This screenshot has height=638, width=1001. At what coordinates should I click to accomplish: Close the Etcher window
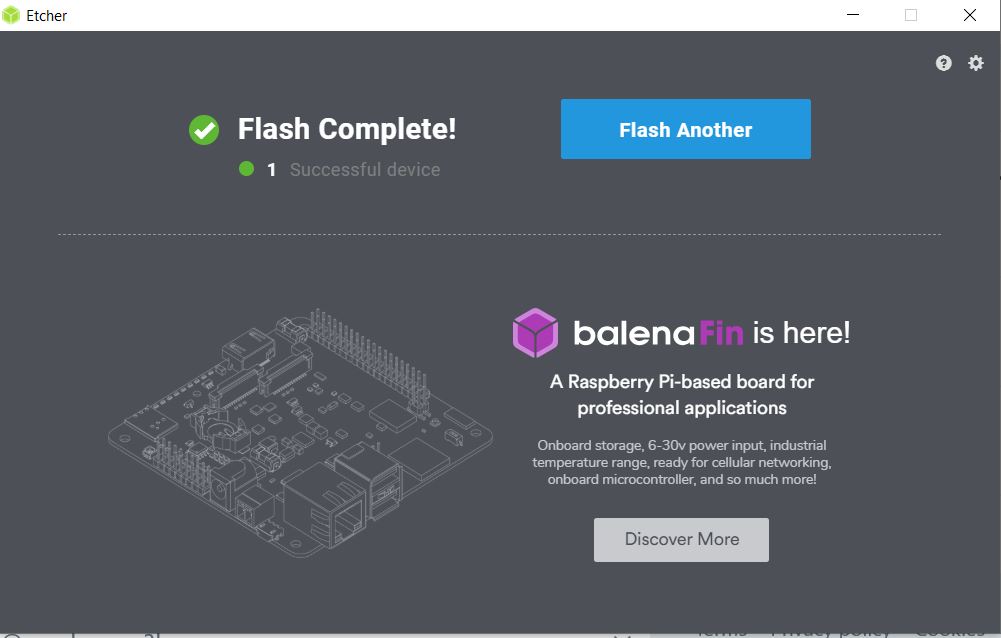pyautogui.click(x=970, y=15)
